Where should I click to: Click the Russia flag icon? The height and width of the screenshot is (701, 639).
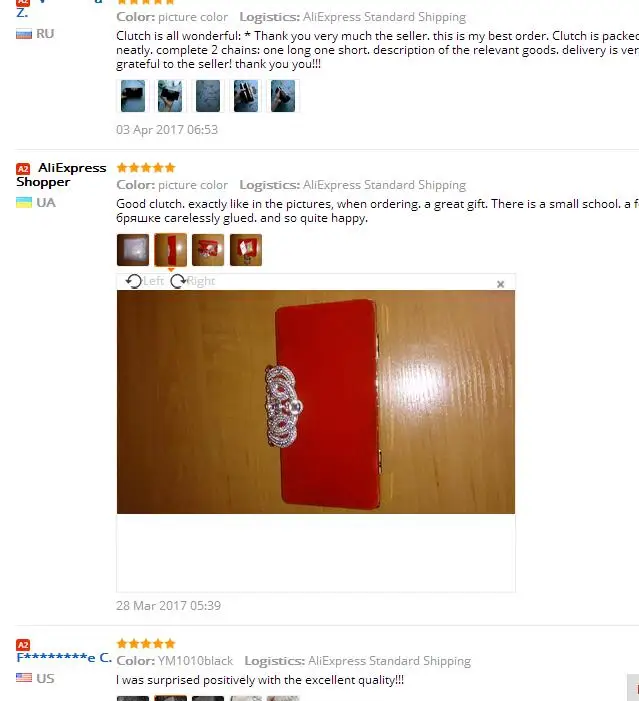click(24, 34)
